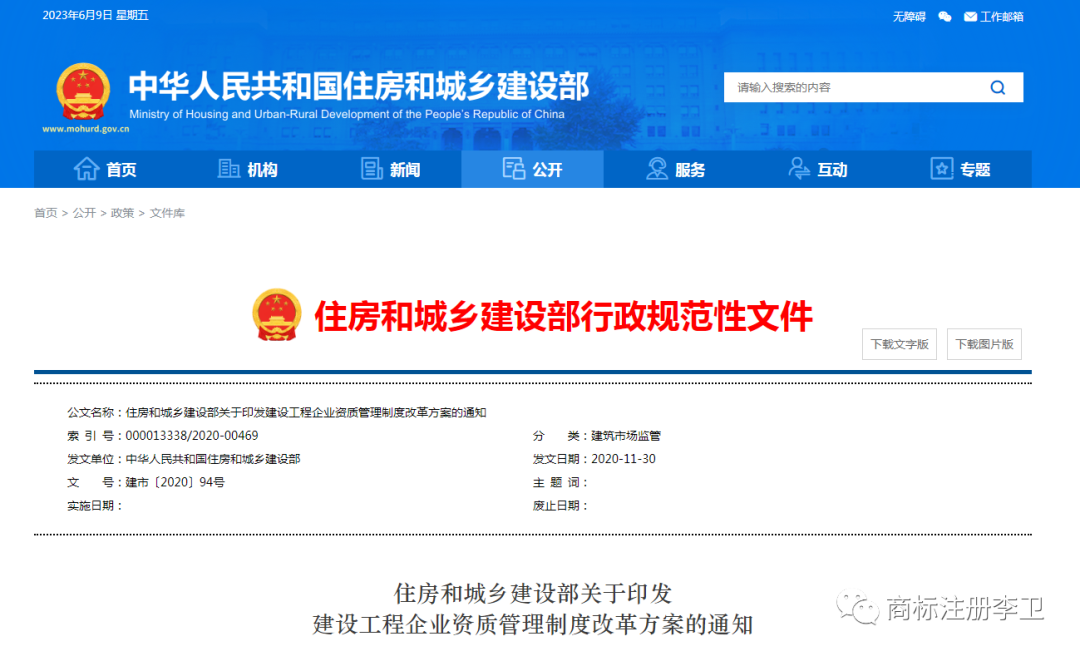Open the 工作邮箱 link

click(x=1001, y=17)
